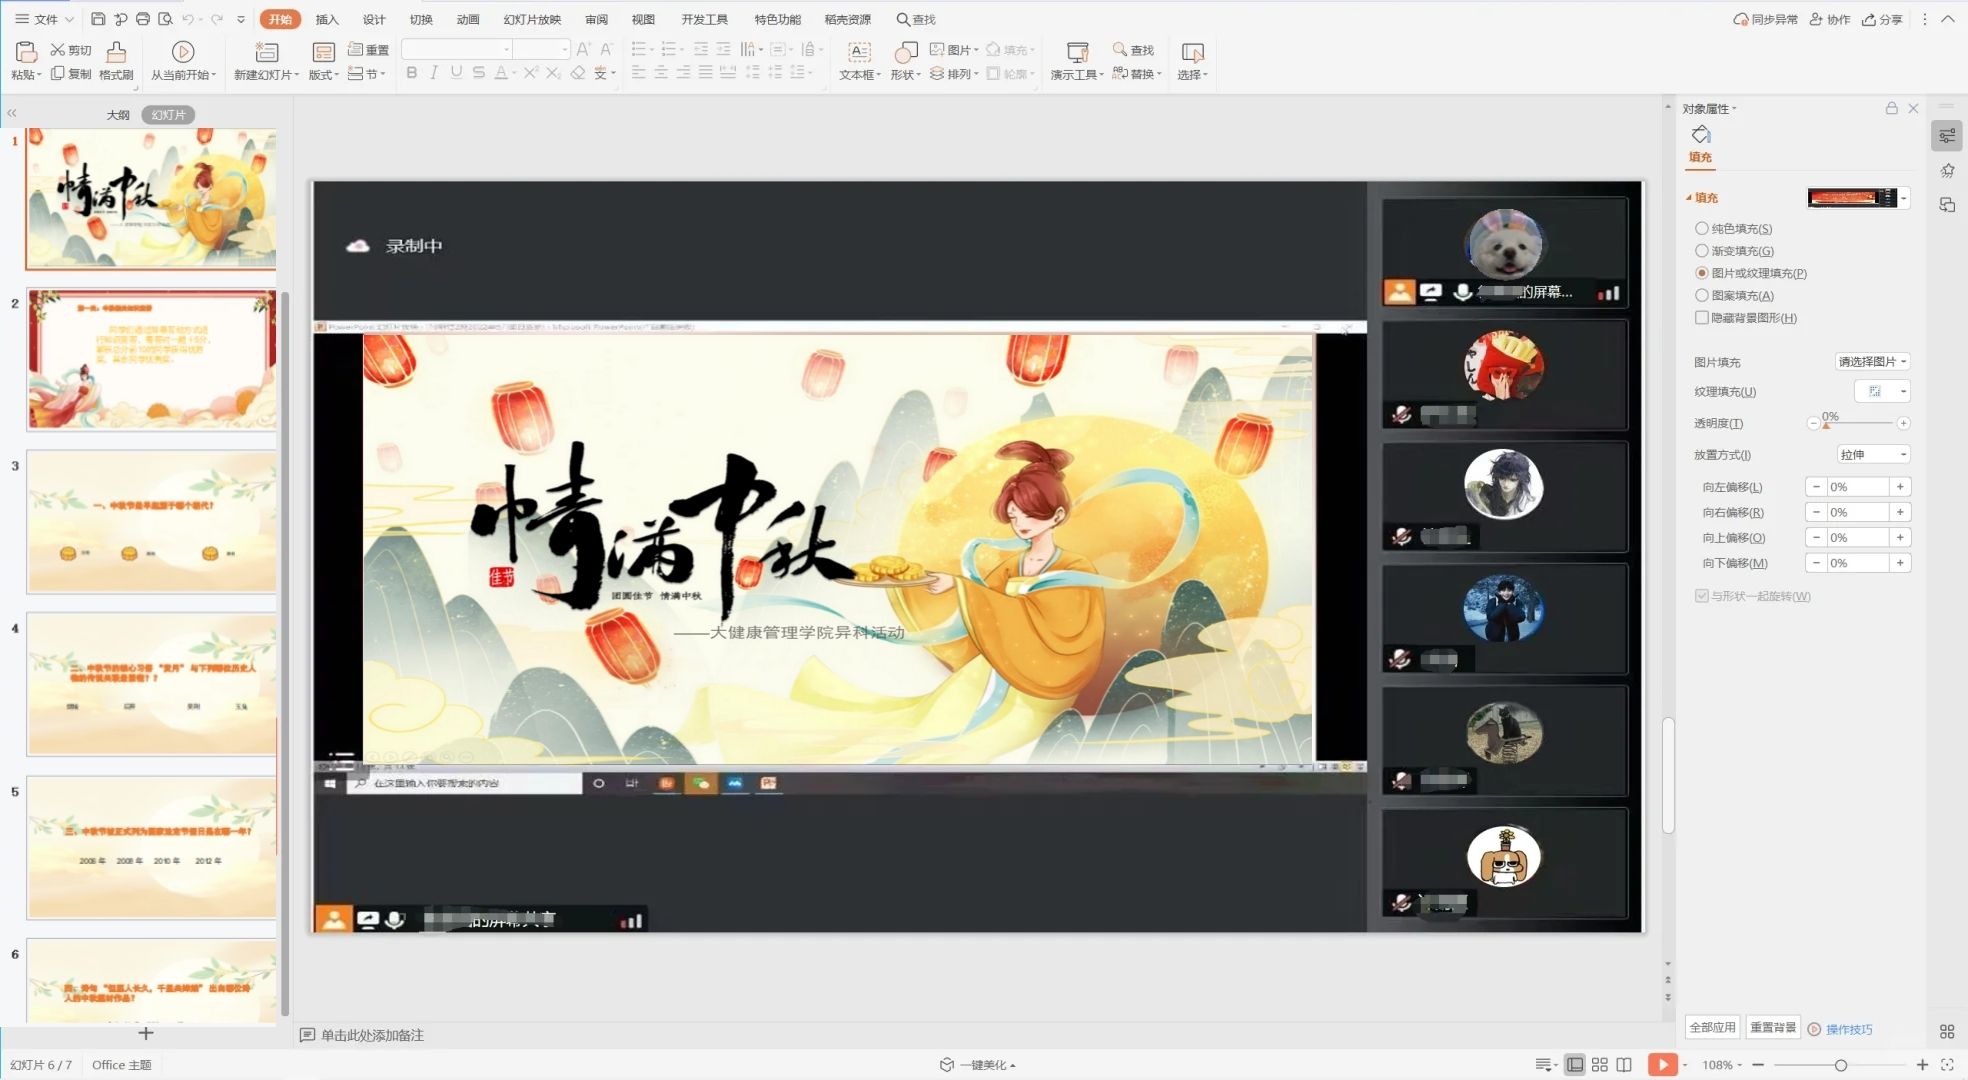Open Presentation Tools (演示工具) icon
1968x1080 pixels.
click(x=1077, y=52)
